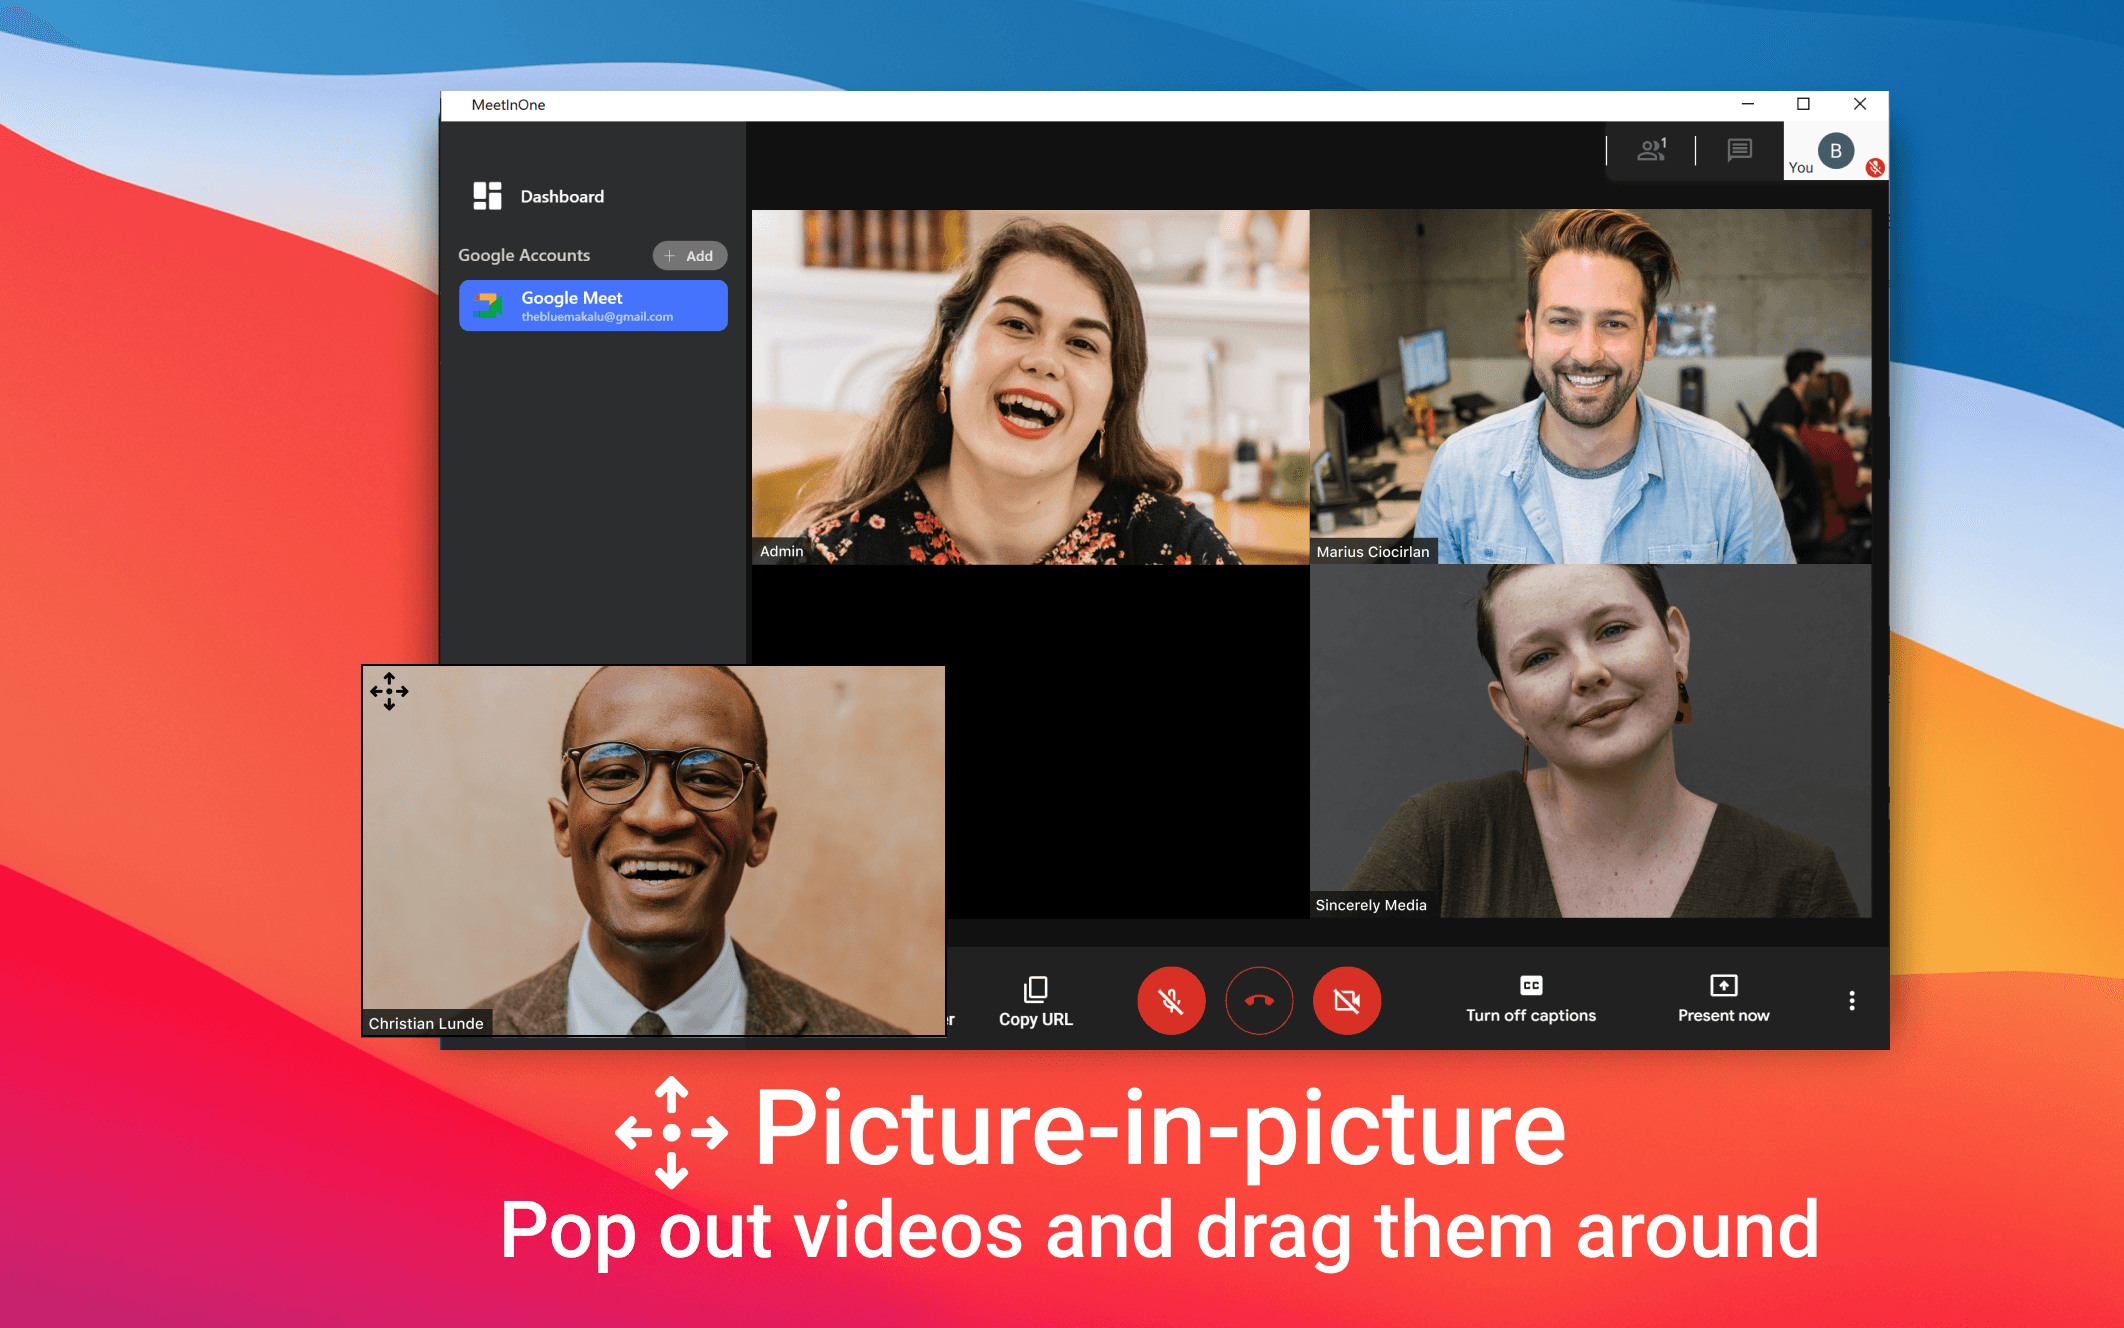Open the participants list icon
Viewport: 2124px width, 1328px height.
coord(1651,150)
